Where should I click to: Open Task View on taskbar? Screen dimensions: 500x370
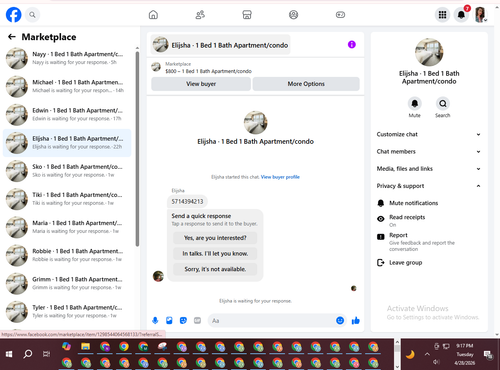[x=46, y=354]
